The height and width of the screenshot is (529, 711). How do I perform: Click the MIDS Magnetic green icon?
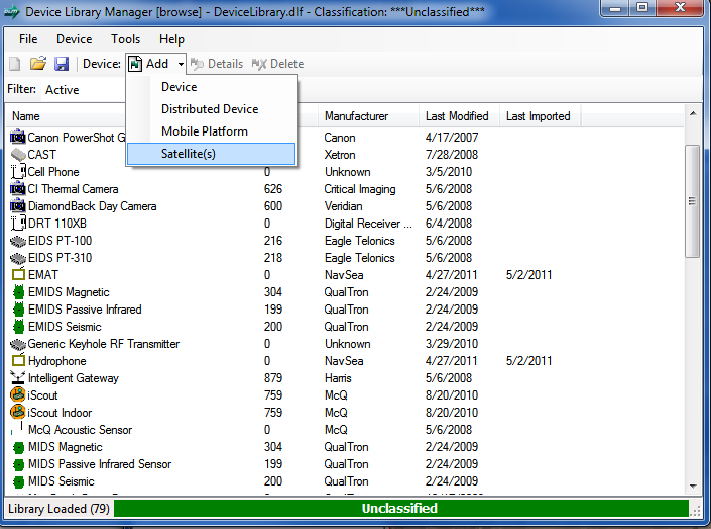click(x=18, y=447)
